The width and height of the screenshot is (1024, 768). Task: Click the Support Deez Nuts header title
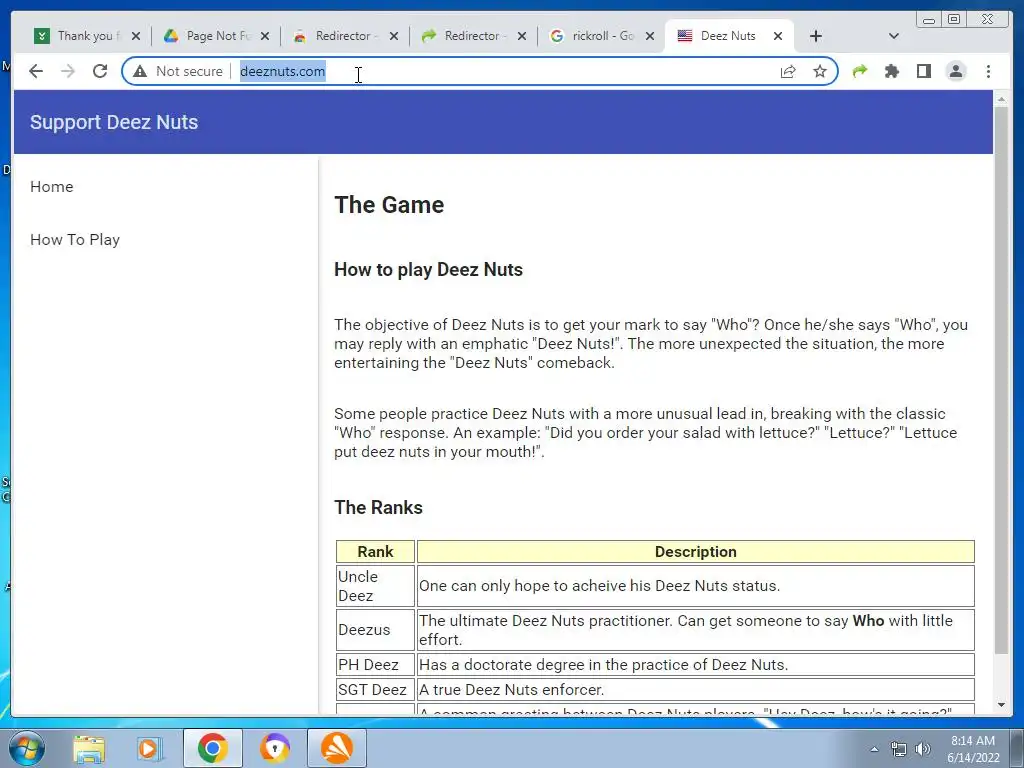[x=114, y=122]
